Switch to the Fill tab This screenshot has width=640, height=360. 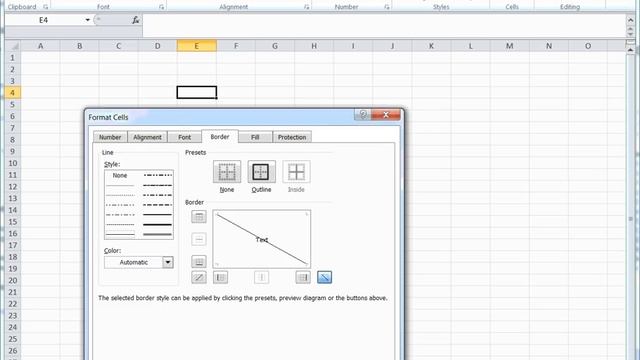(255, 137)
